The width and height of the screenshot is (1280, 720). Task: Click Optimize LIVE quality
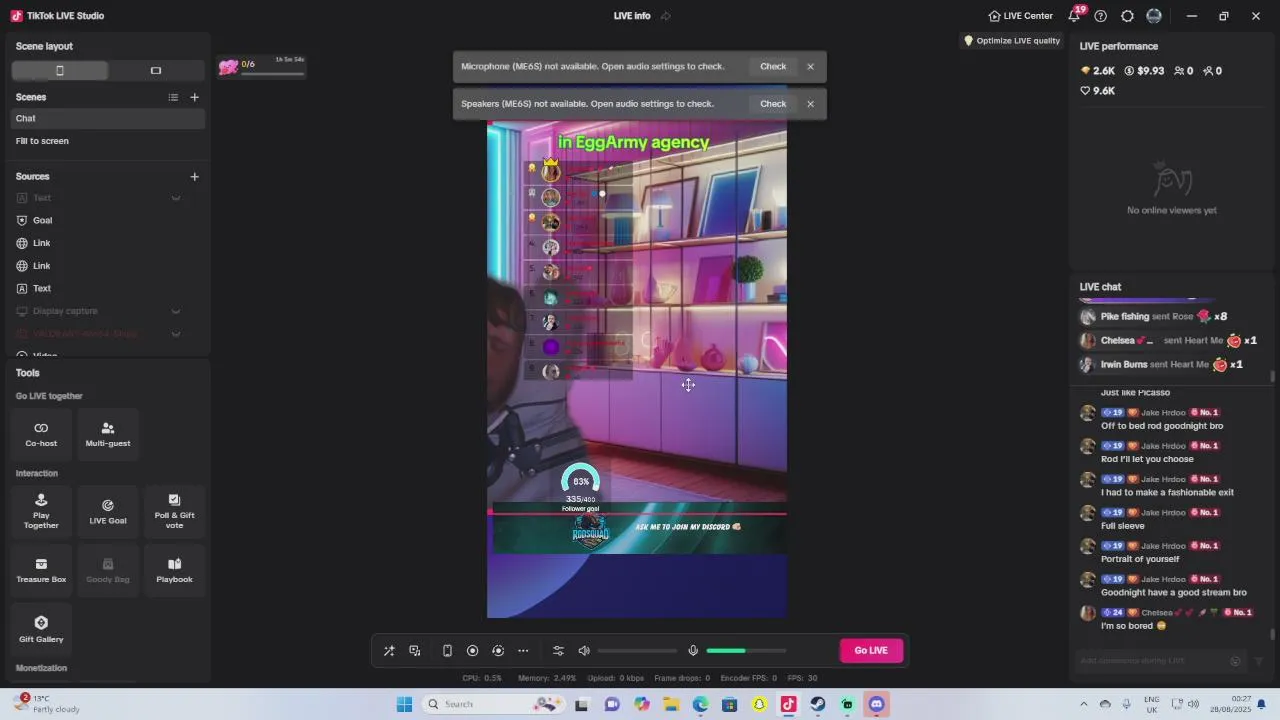(1012, 41)
